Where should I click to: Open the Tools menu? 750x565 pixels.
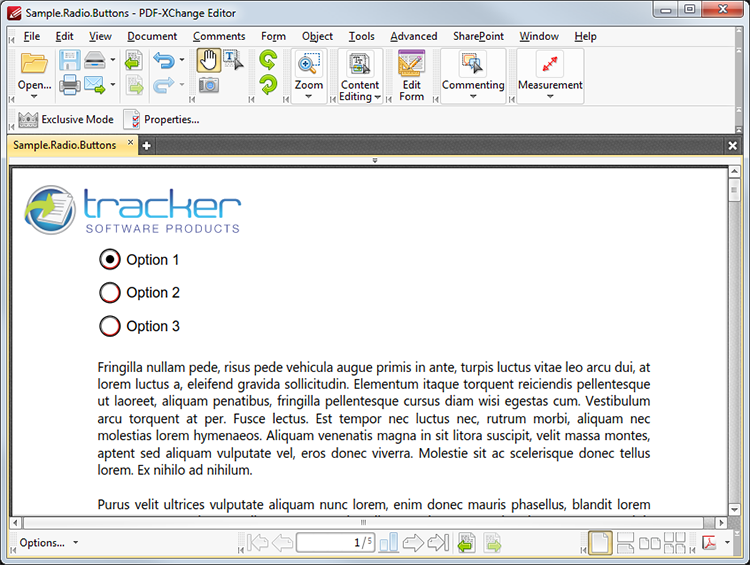362,36
